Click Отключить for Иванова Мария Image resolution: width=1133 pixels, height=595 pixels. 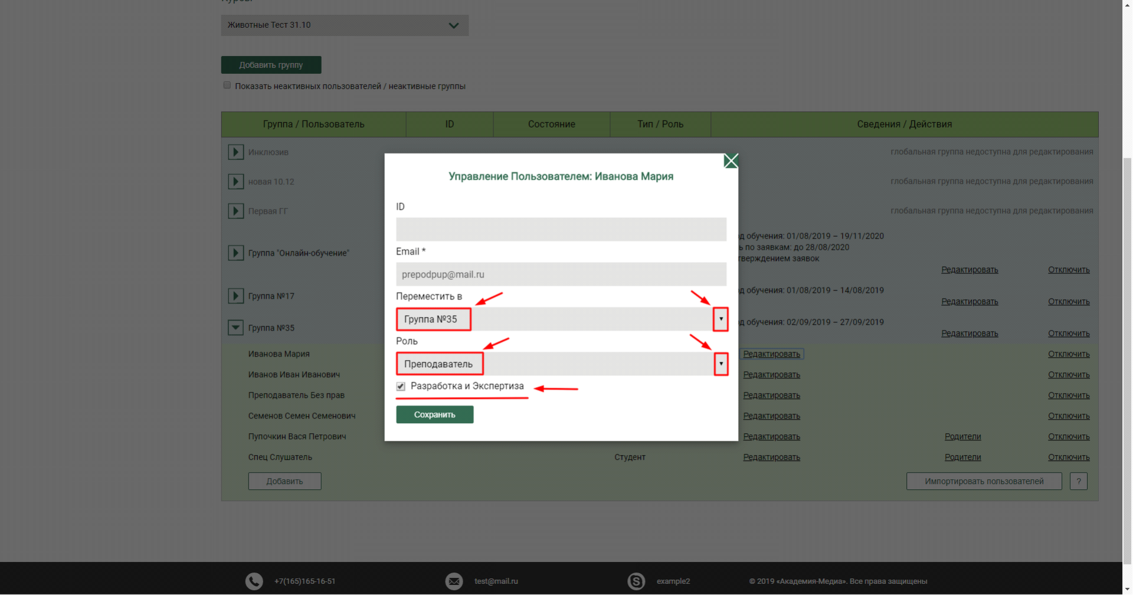[x=1069, y=354]
